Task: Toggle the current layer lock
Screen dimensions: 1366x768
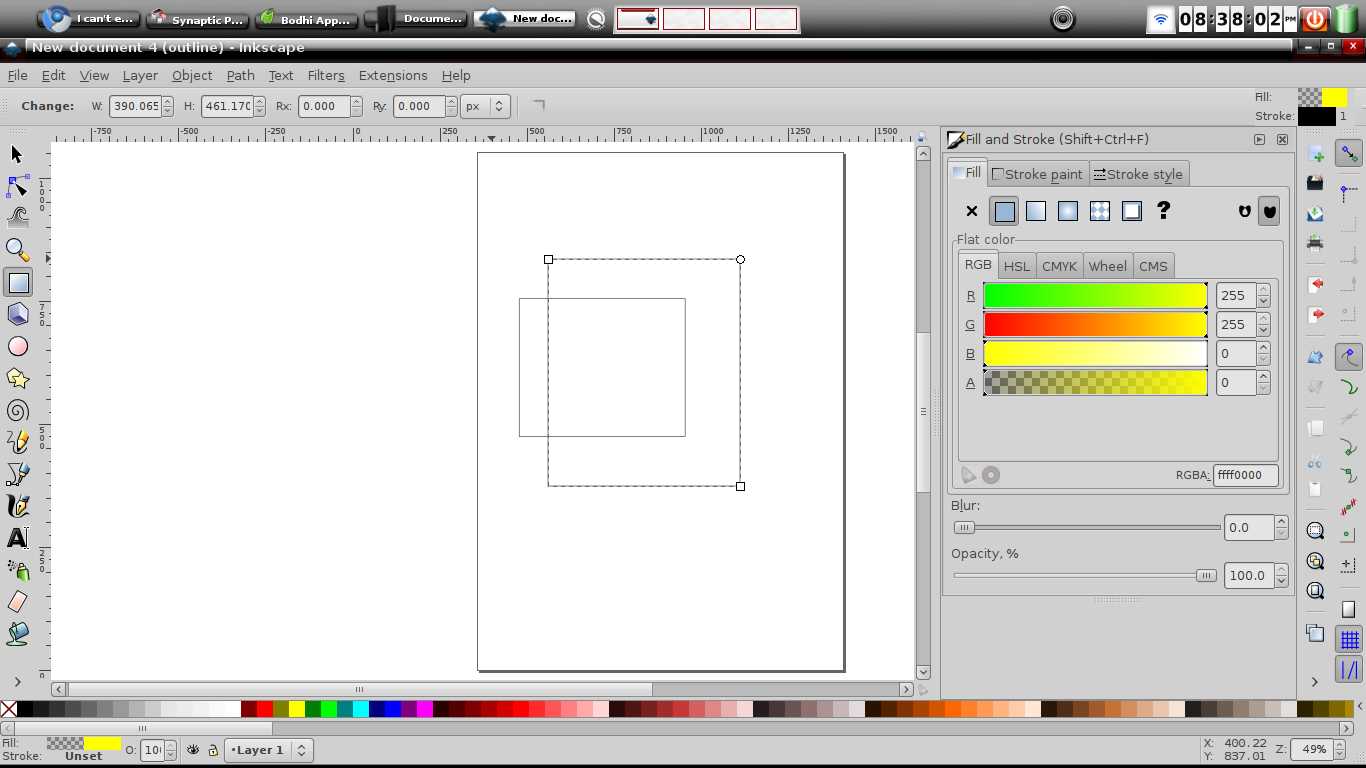Action: point(213,750)
